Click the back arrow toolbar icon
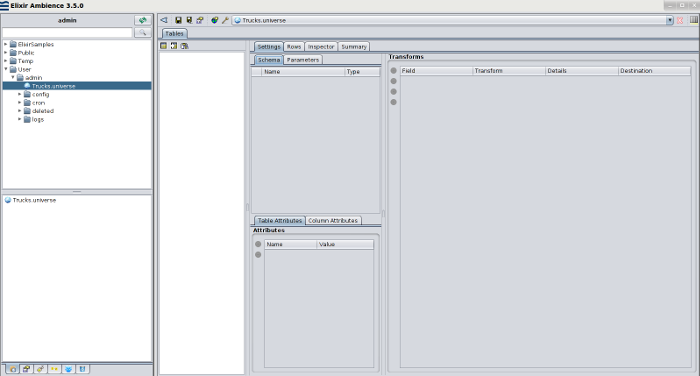 164,20
